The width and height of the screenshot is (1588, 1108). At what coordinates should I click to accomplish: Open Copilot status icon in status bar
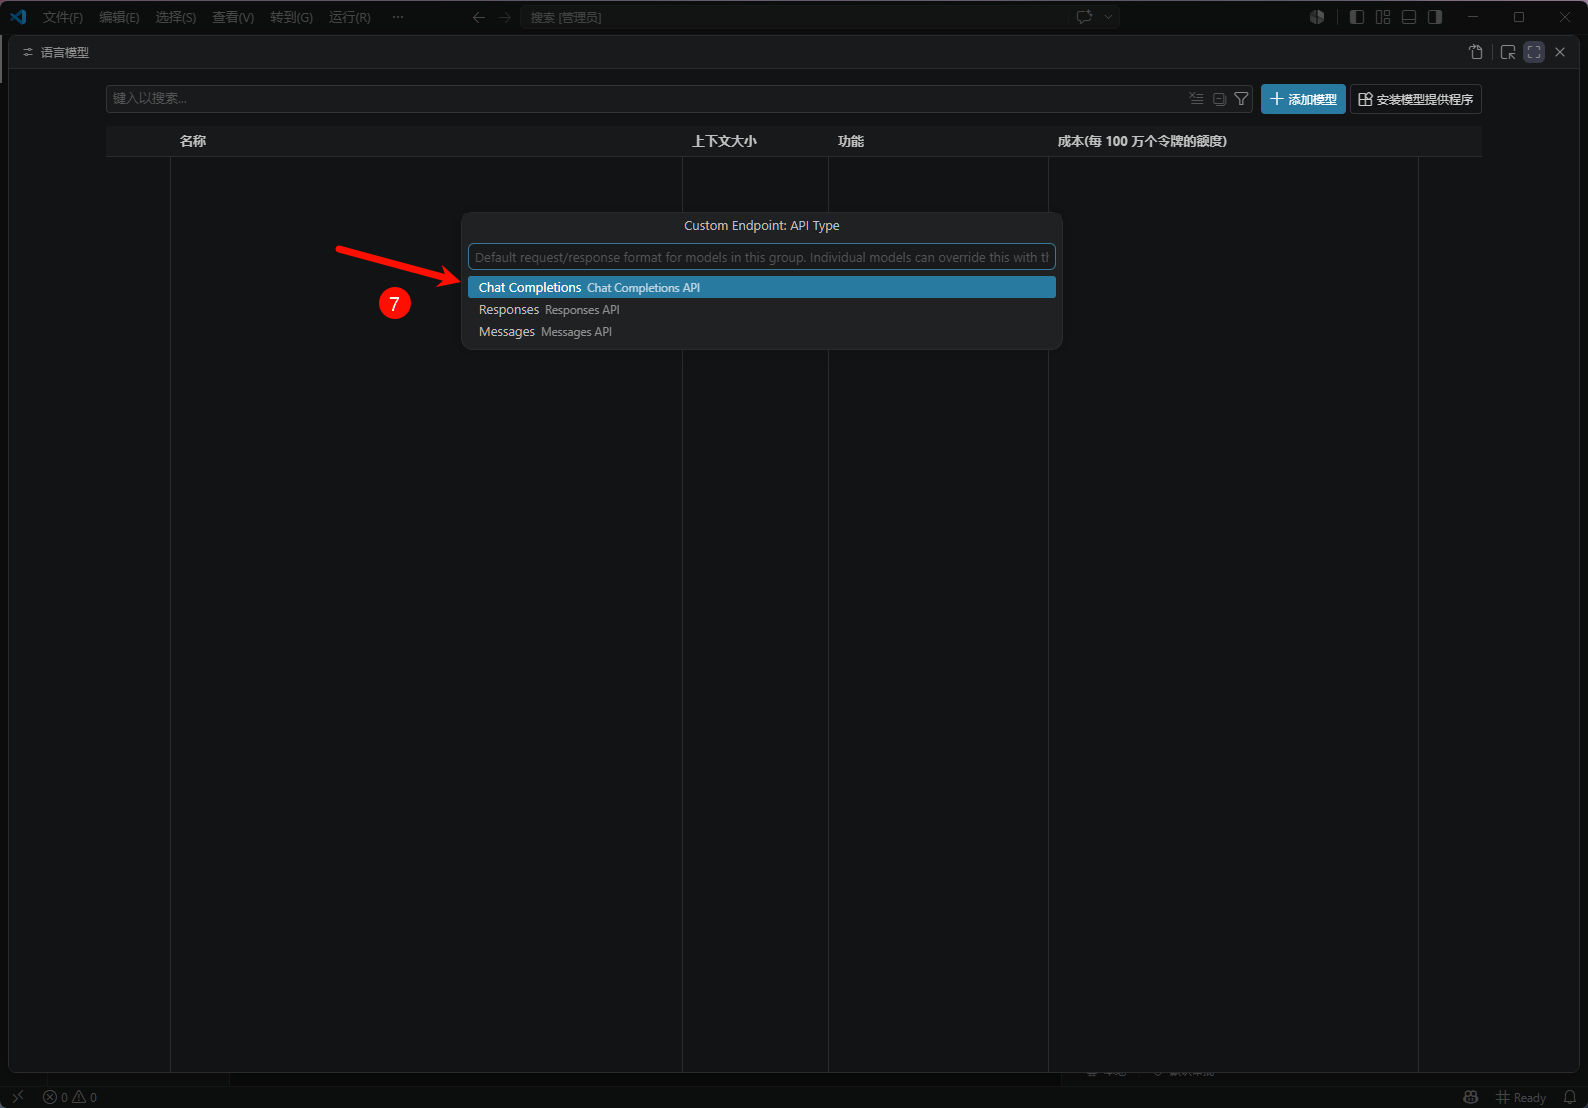pyautogui.click(x=1470, y=1097)
